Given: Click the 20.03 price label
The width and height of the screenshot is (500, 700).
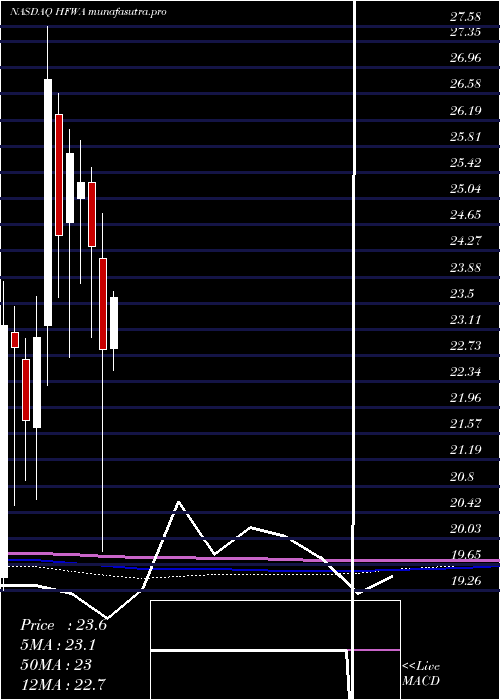Looking at the screenshot, I should (465, 529).
